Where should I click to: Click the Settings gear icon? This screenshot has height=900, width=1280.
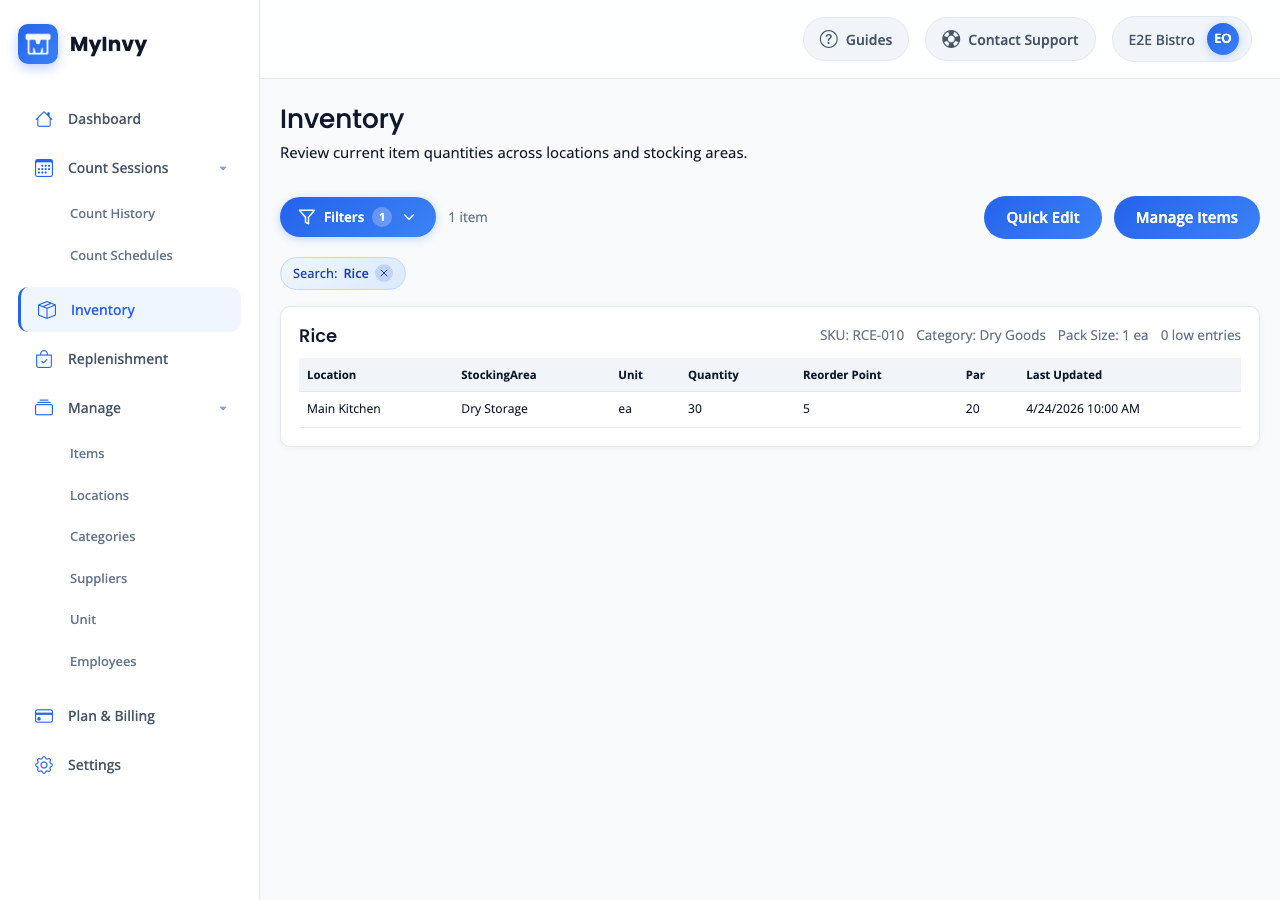(x=44, y=765)
